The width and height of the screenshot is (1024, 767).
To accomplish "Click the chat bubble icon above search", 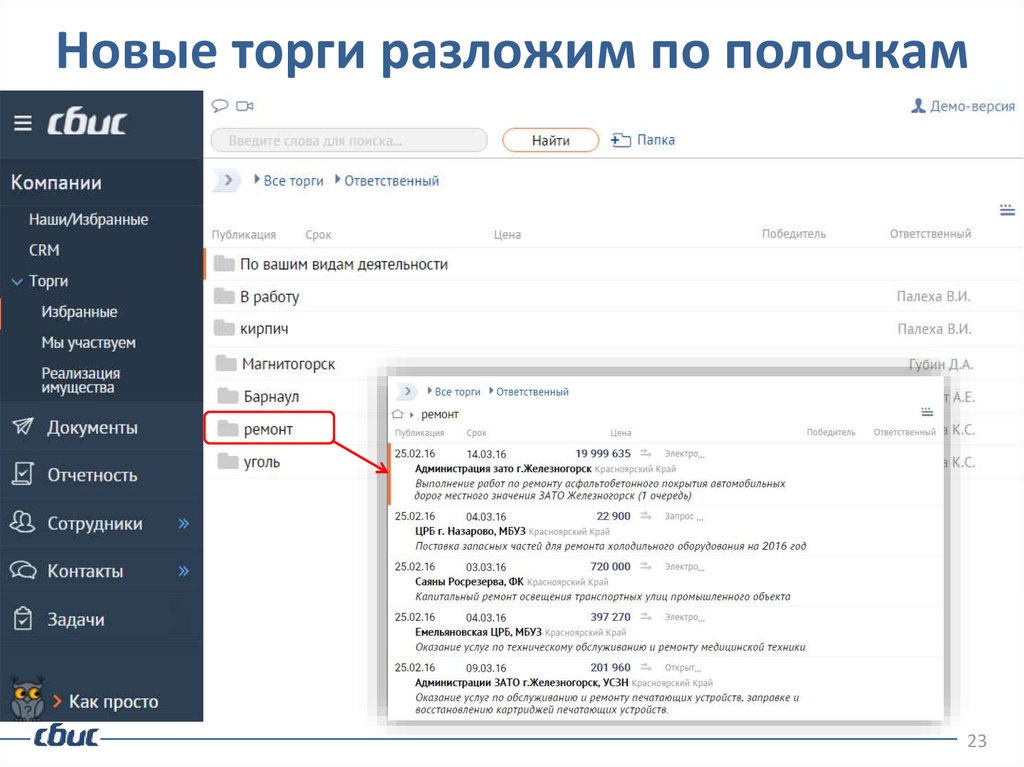I will click(x=220, y=106).
